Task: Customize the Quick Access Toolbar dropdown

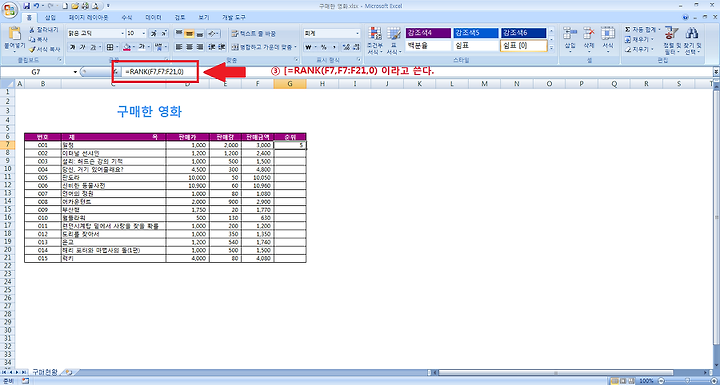Action: click(x=108, y=6)
